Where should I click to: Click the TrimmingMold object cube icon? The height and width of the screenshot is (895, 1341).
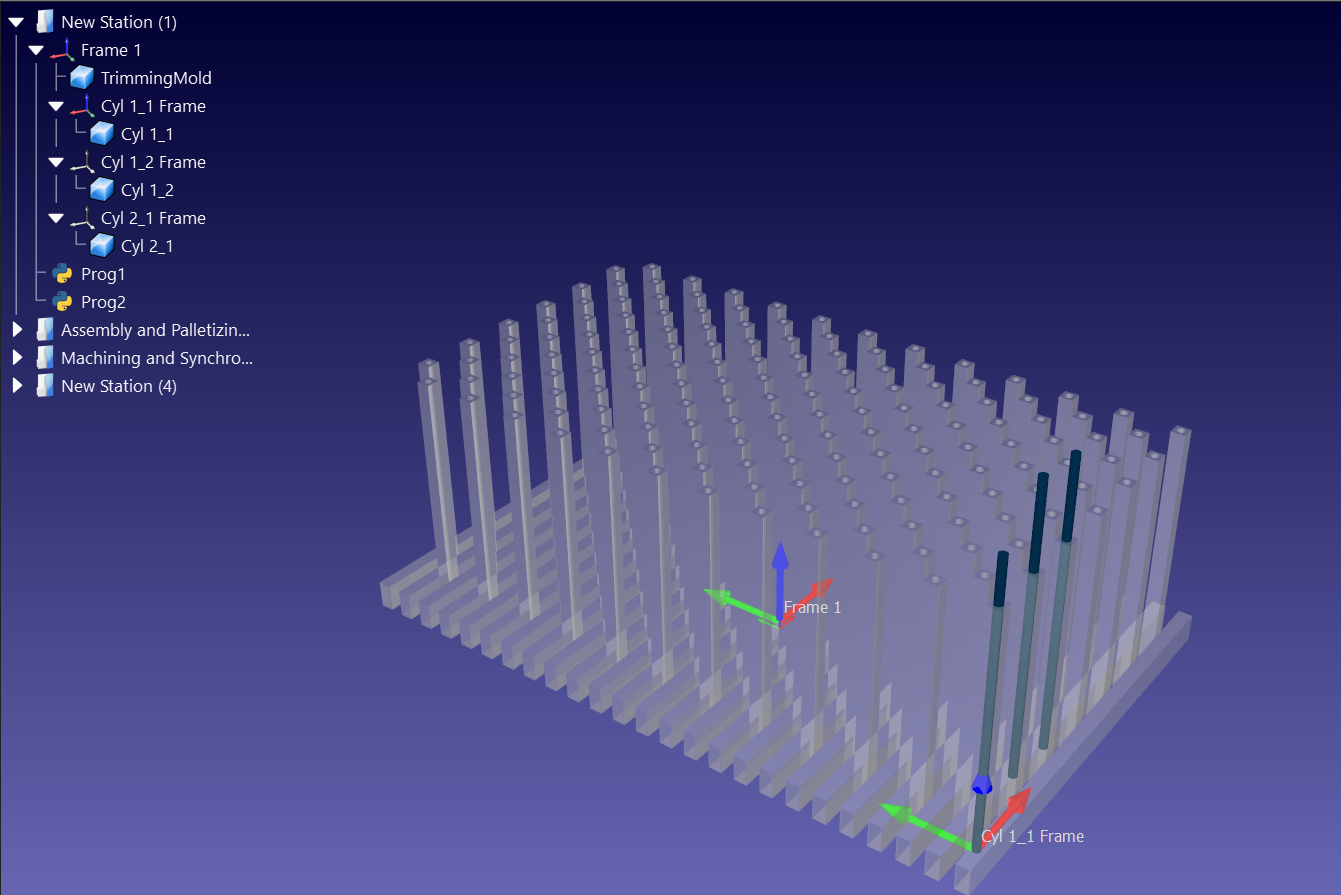(x=82, y=78)
